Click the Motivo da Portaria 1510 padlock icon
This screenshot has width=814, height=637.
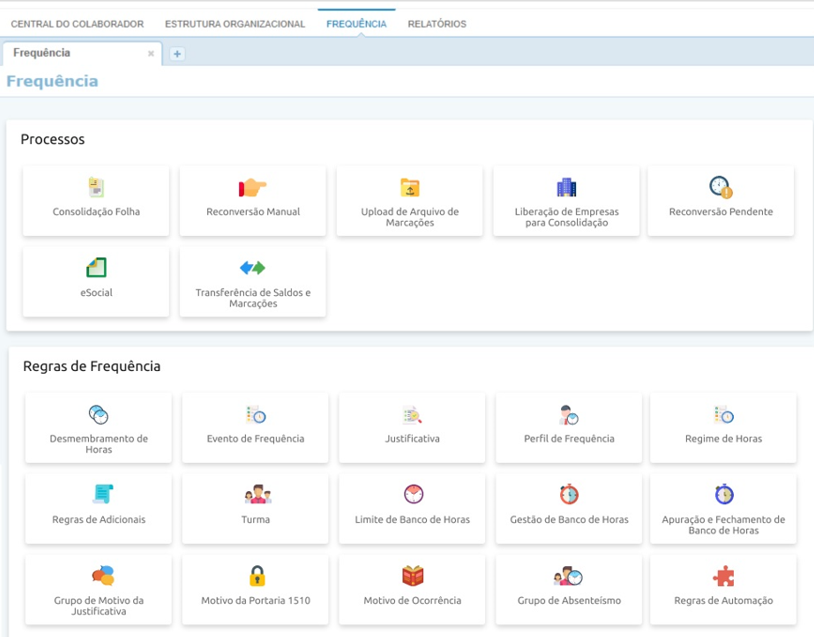(256, 576)
